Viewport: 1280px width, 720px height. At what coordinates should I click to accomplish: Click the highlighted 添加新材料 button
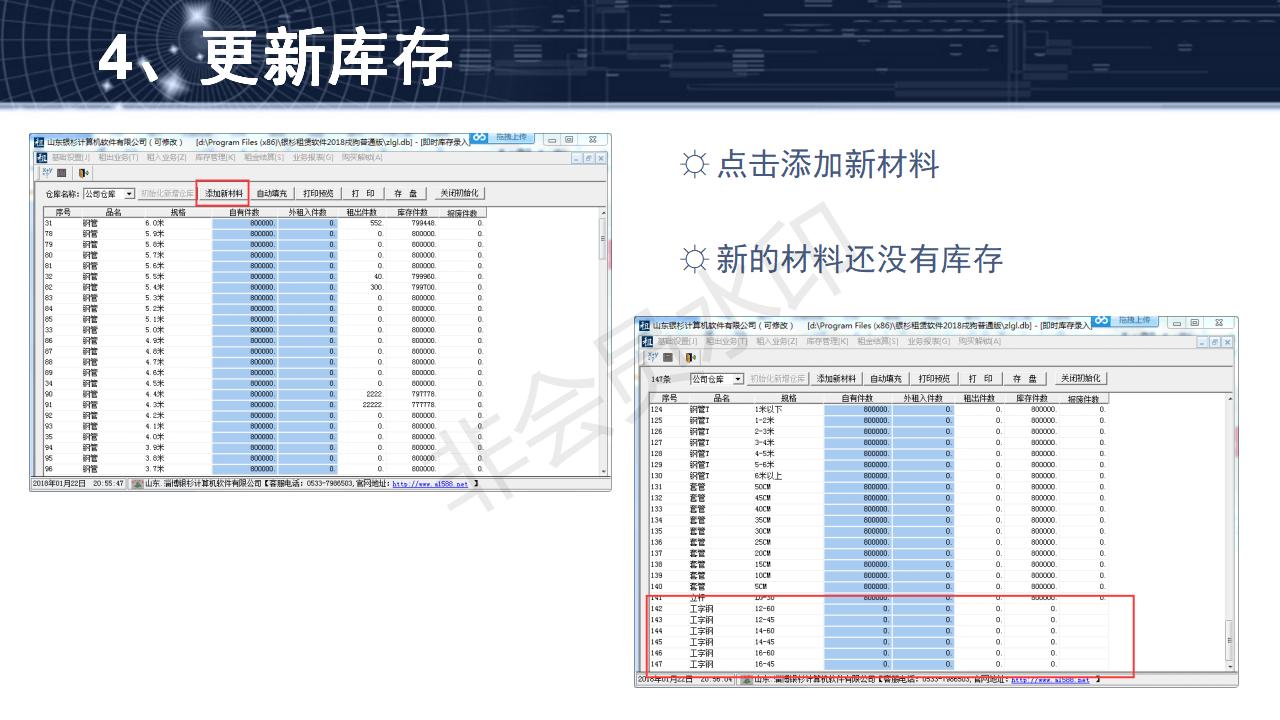[x=226, y=193]
